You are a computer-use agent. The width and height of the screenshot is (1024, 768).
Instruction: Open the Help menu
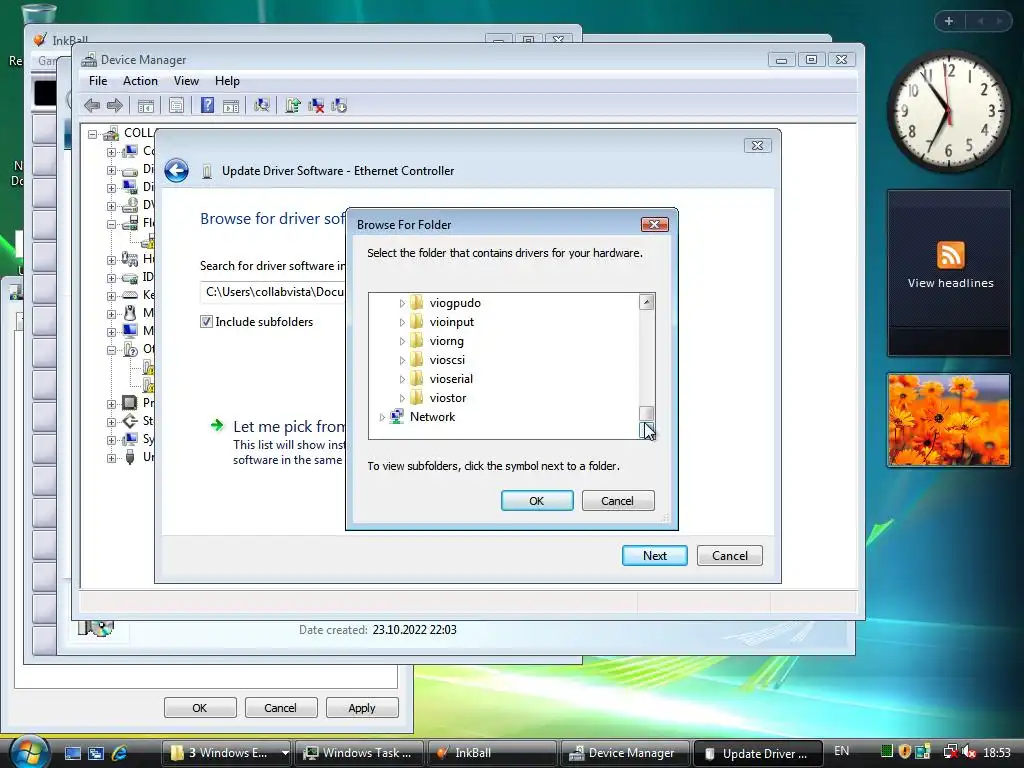227,81
